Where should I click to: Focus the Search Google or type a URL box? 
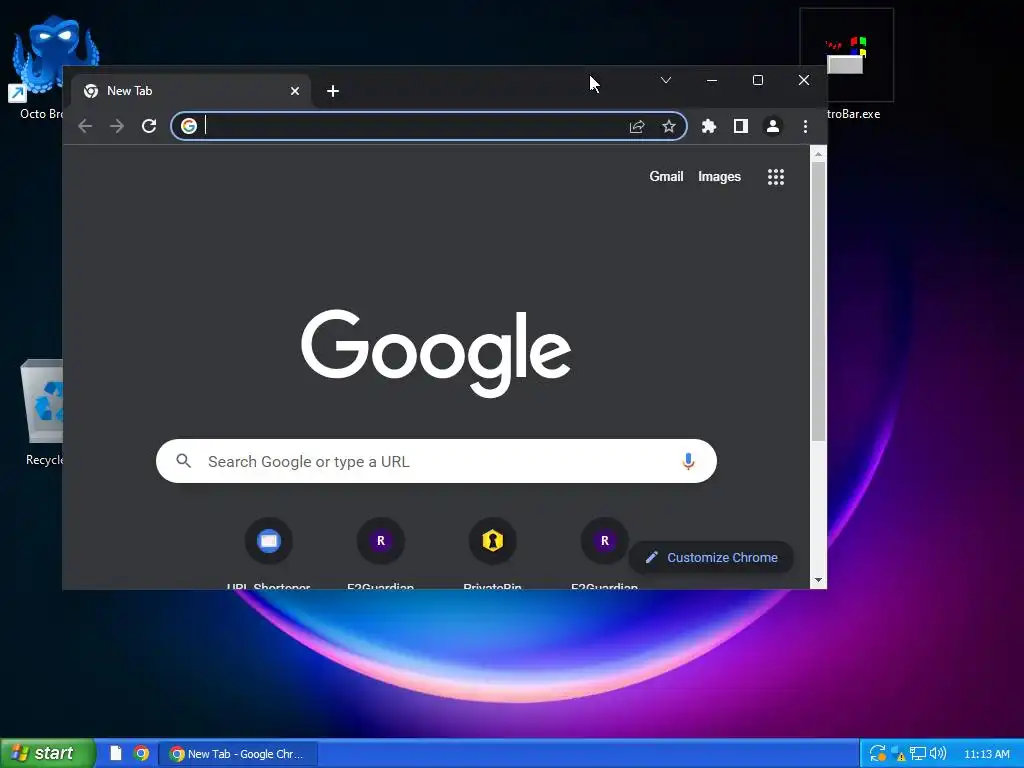[x=436, y=461]
